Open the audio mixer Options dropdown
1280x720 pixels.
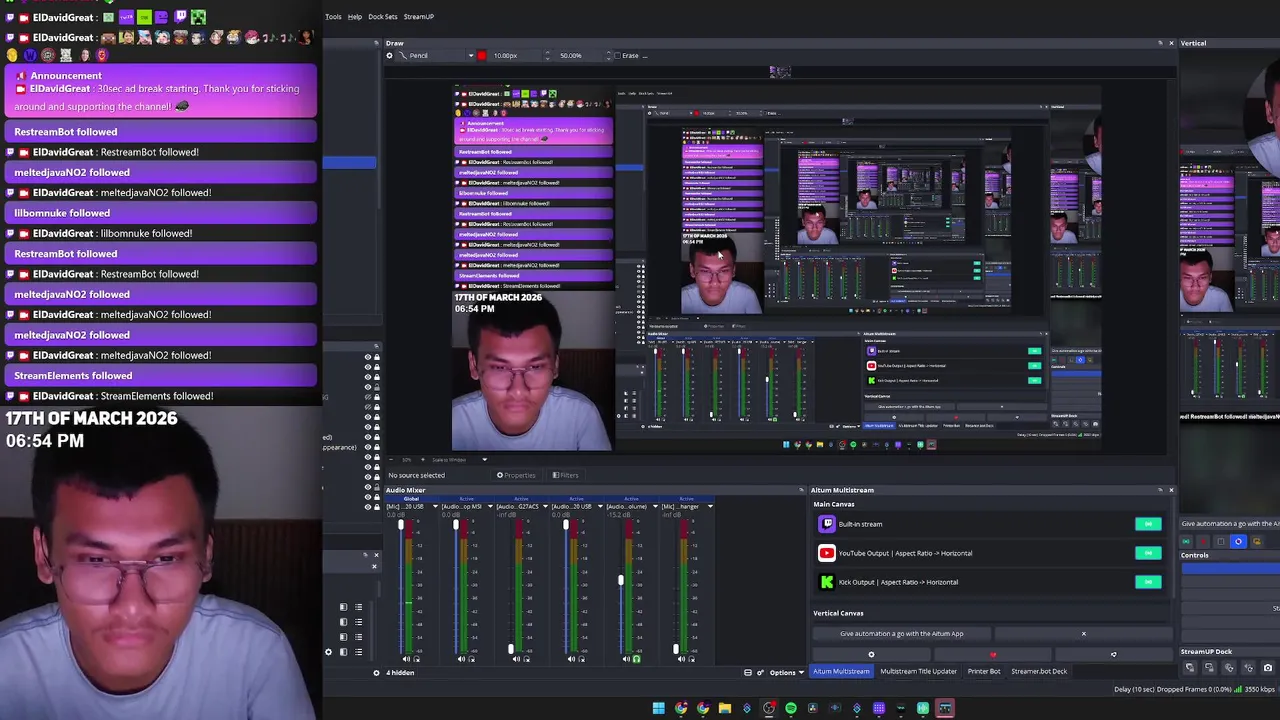(x=788, y=673)
